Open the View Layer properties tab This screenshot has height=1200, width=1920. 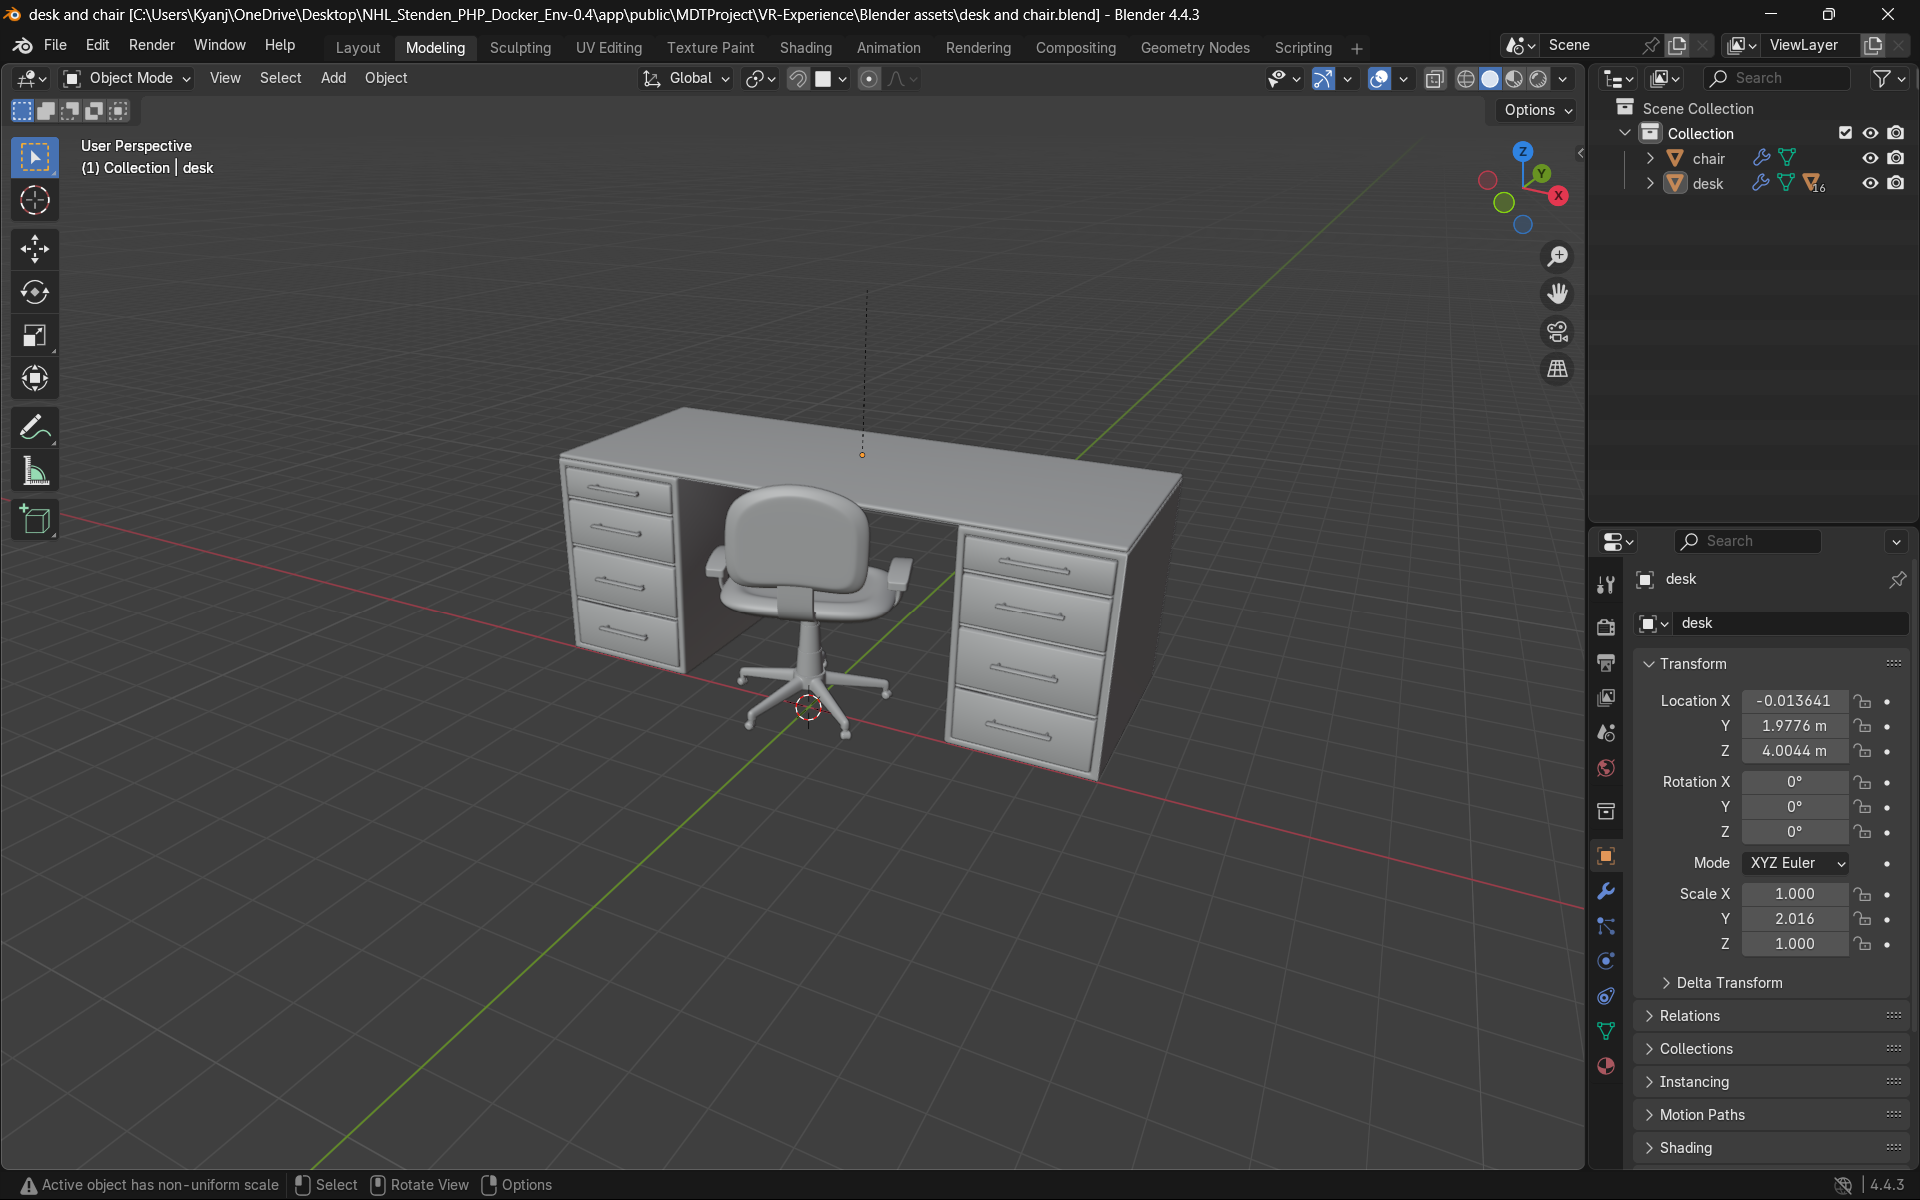coord(1606,697)
